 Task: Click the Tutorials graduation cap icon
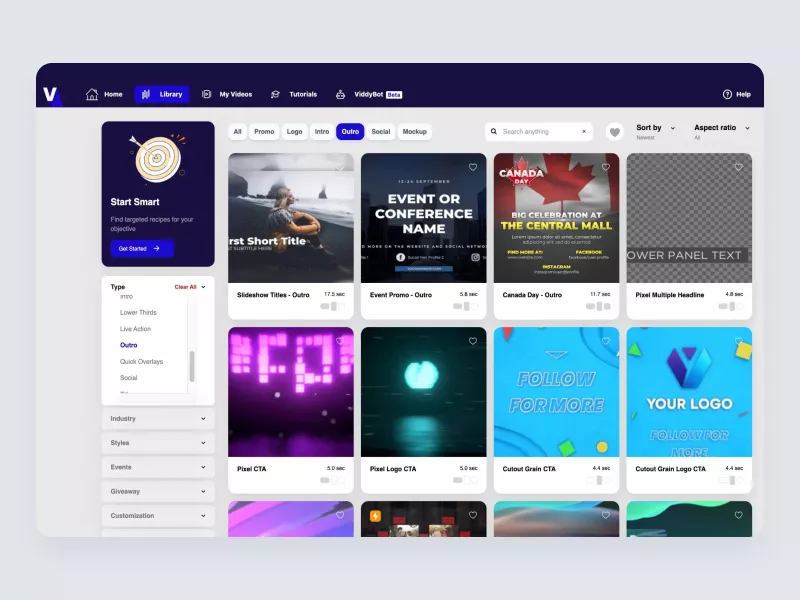tap(276, 94)
